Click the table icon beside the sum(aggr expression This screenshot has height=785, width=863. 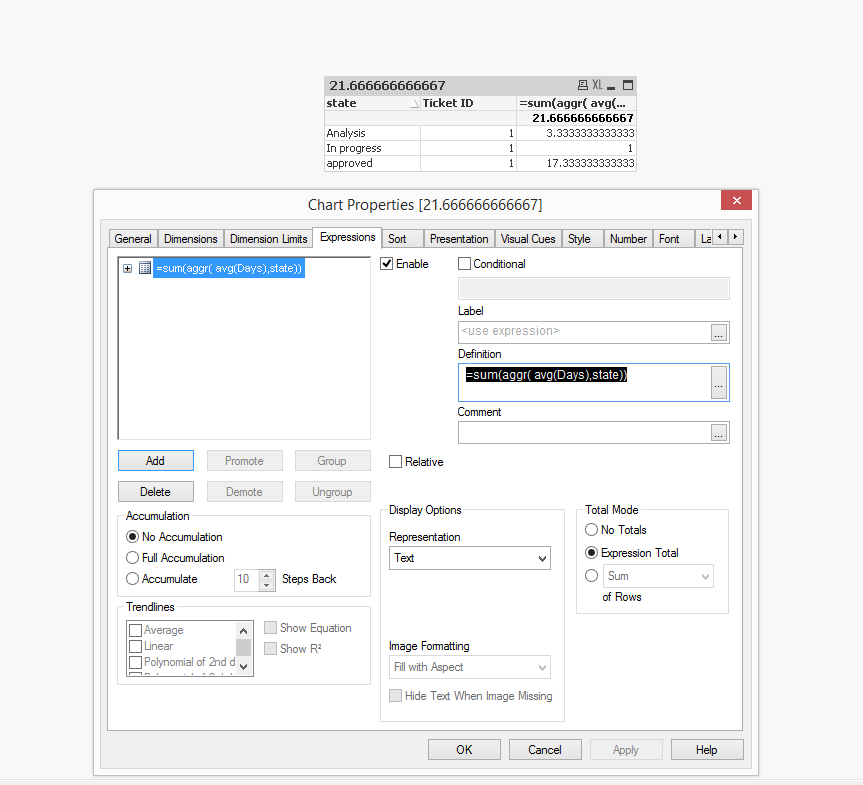pos(145,268)
